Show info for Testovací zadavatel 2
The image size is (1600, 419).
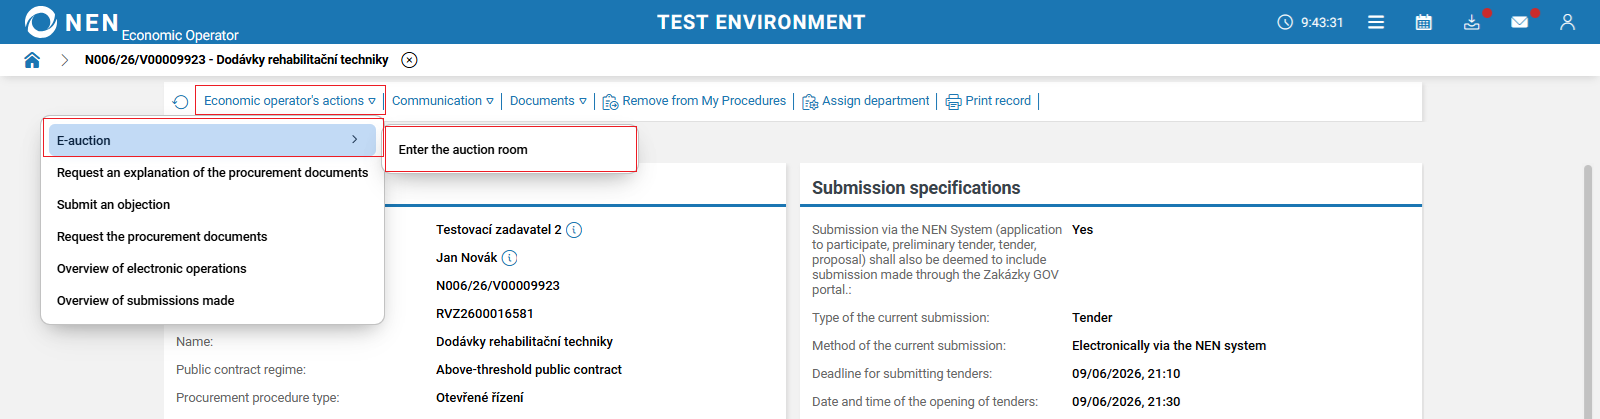(574, 230)
